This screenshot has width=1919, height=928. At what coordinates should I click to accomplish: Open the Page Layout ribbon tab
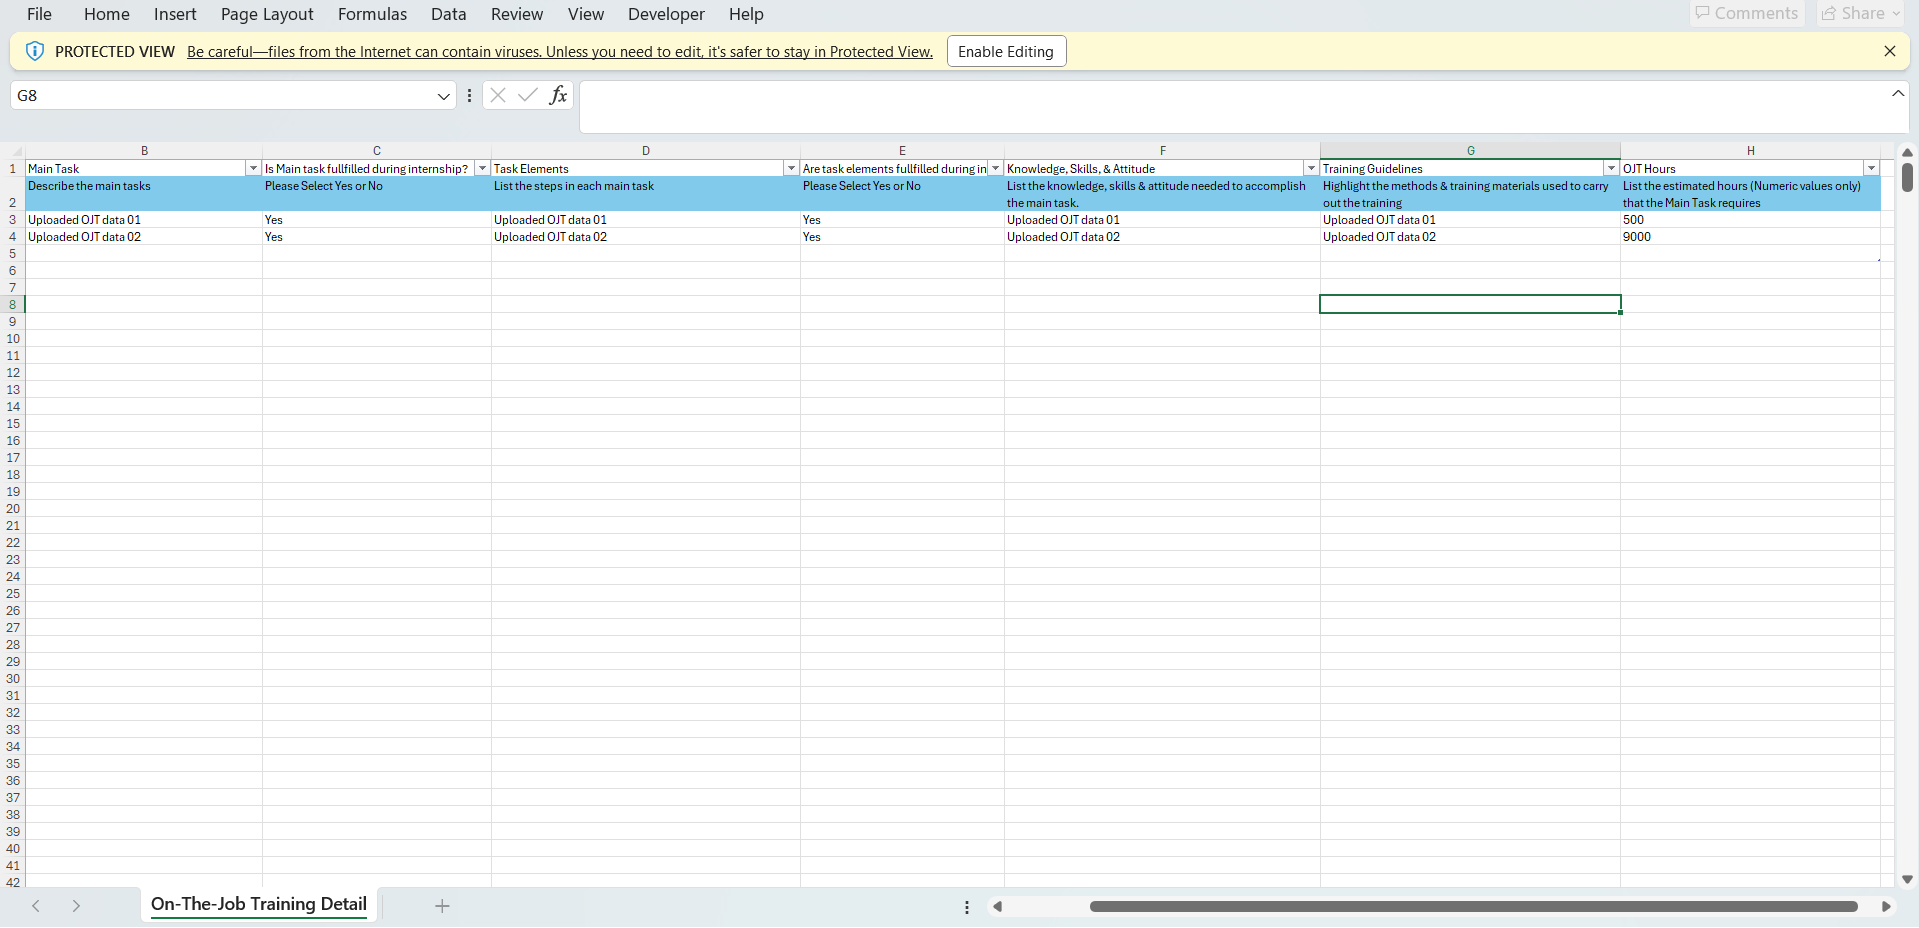pos(267,14)
